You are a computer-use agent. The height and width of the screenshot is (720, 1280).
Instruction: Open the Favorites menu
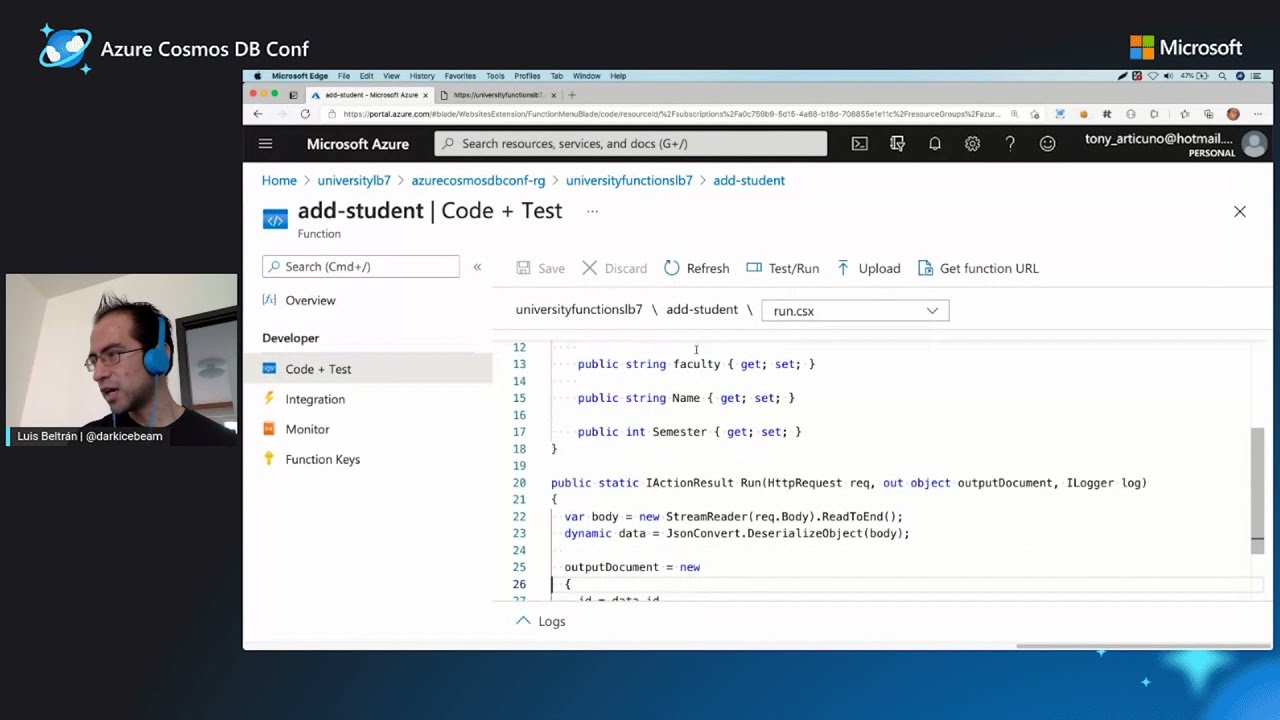[460, 76]
